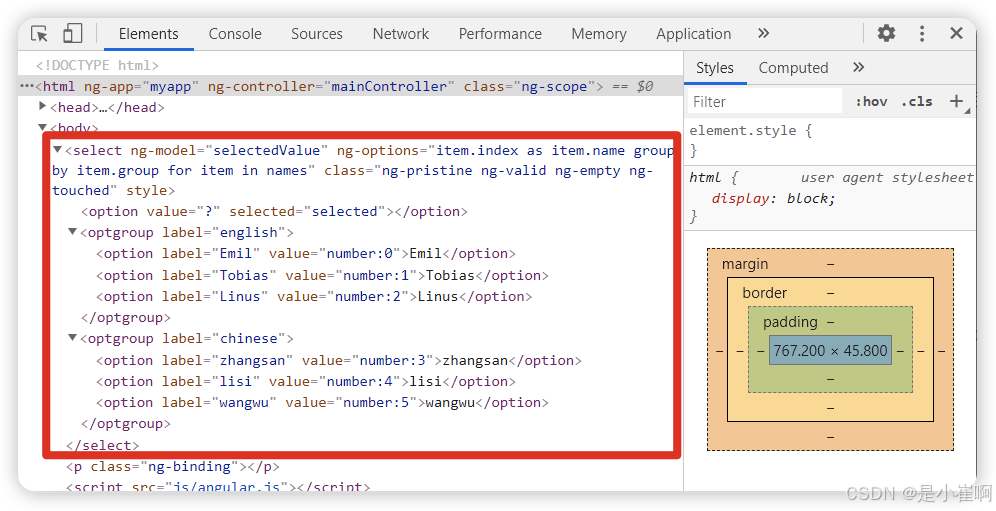Click the ellipsis beside the html node
This screenshot has width=996, height=511.
coord(26,86)
